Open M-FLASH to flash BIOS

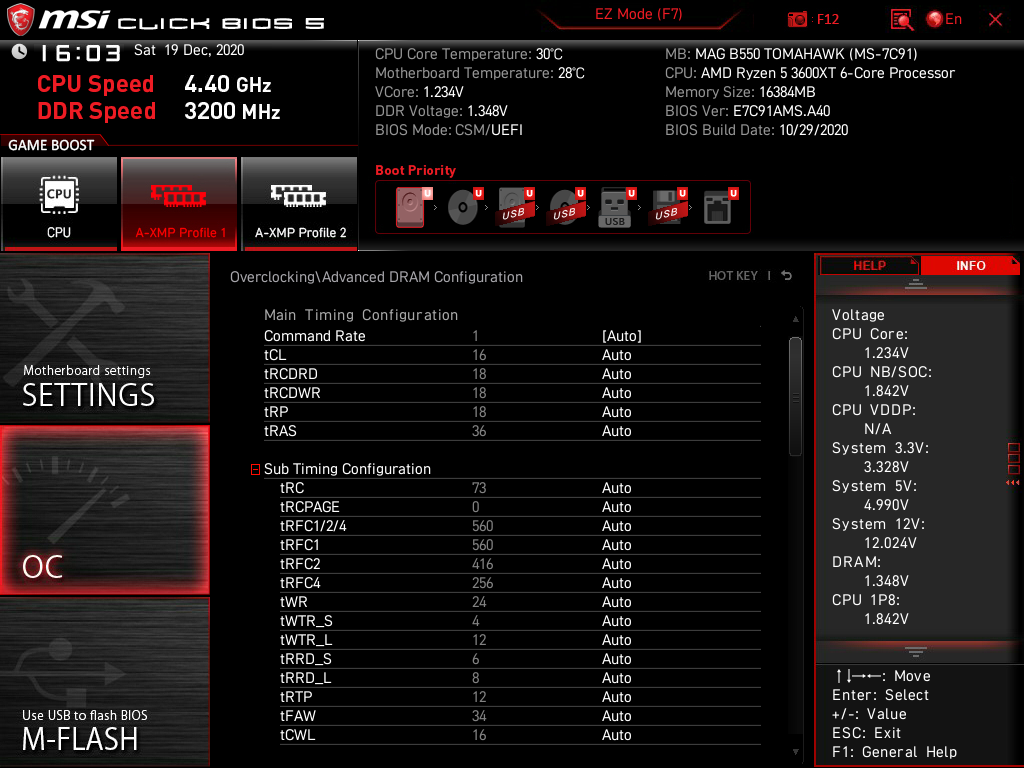tap(104, 682)
